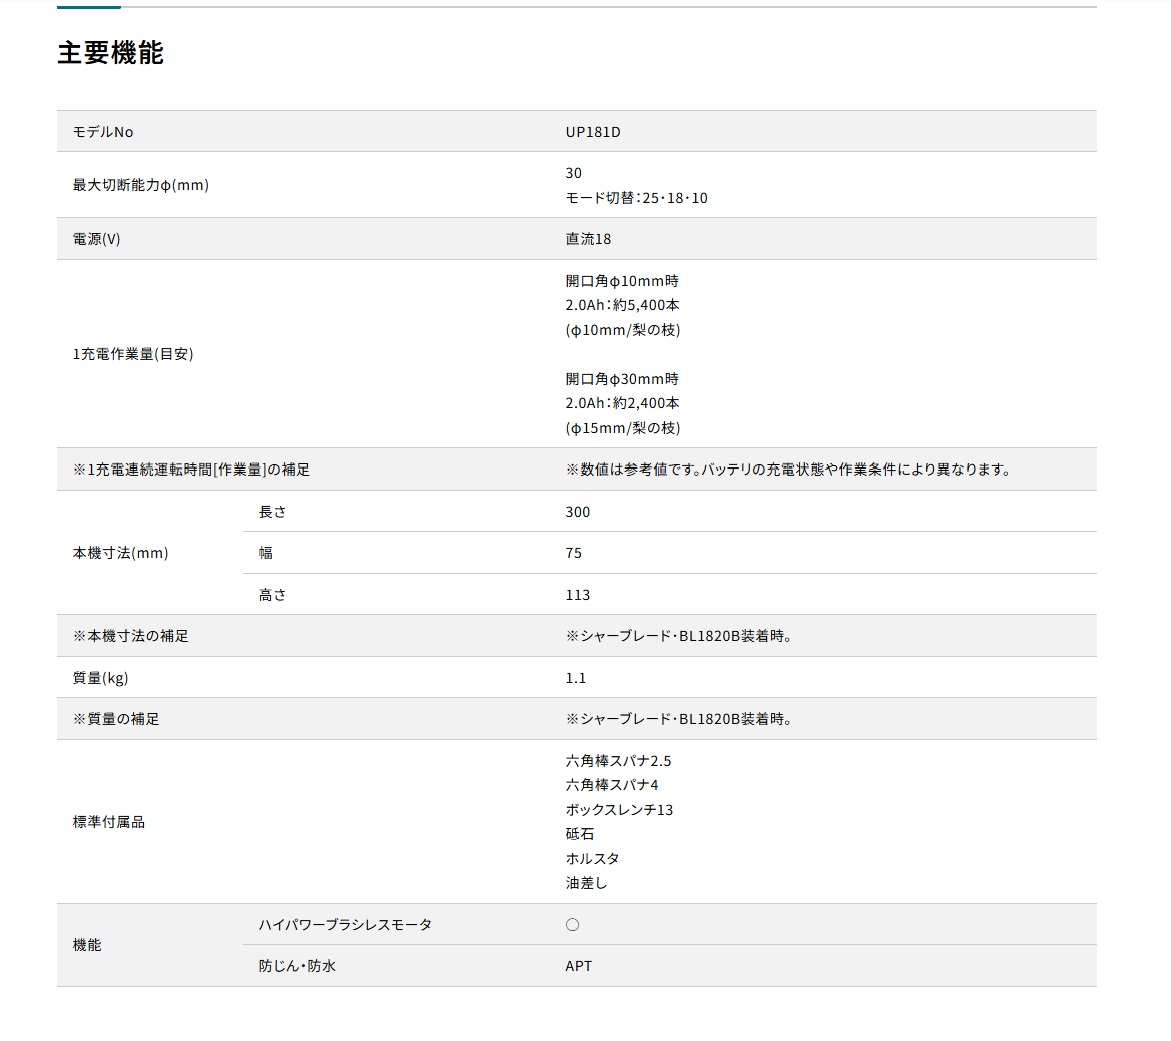Click the 最大切断能力φ(mm) label
Viewport: 1171px width, 1041px height.
point(141,185)
